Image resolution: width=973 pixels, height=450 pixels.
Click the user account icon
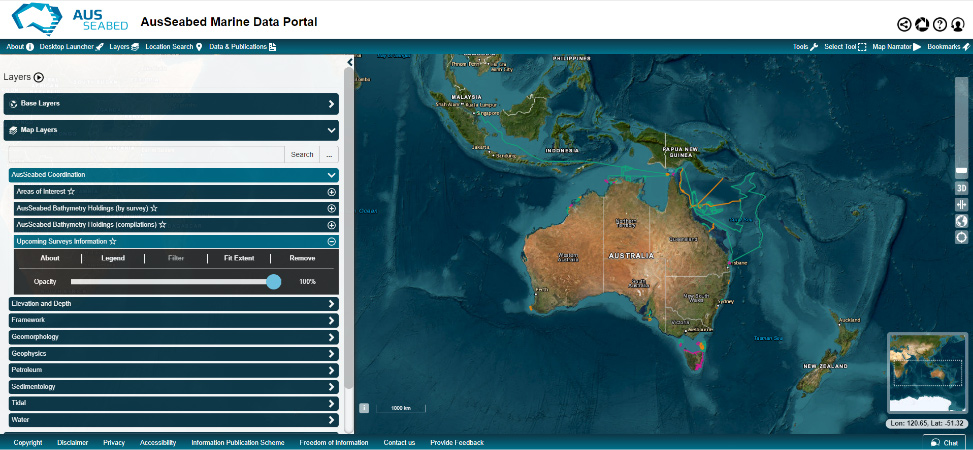coord(957,25)
